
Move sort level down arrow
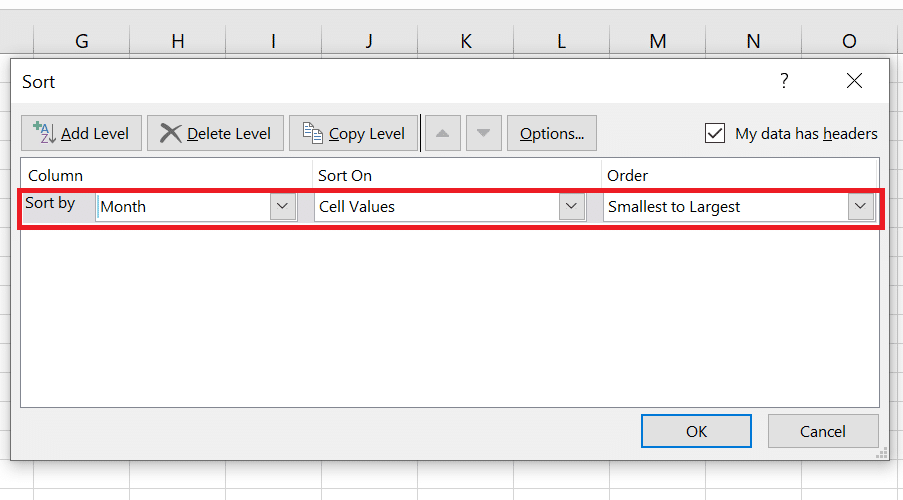pyautogui.click(x=484, y=133)
